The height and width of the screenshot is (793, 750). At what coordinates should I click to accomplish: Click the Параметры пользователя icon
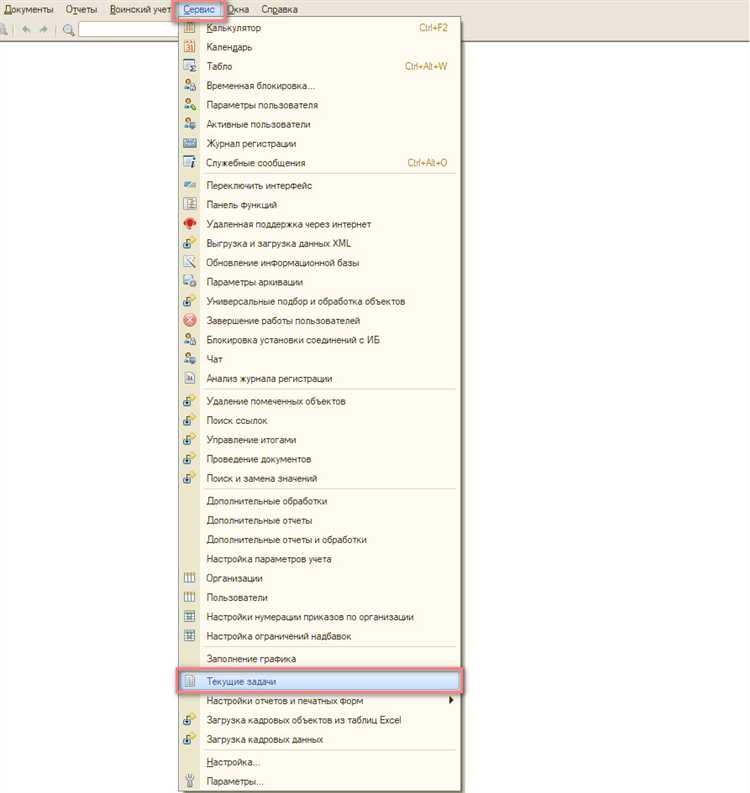(x=189, y=105)
